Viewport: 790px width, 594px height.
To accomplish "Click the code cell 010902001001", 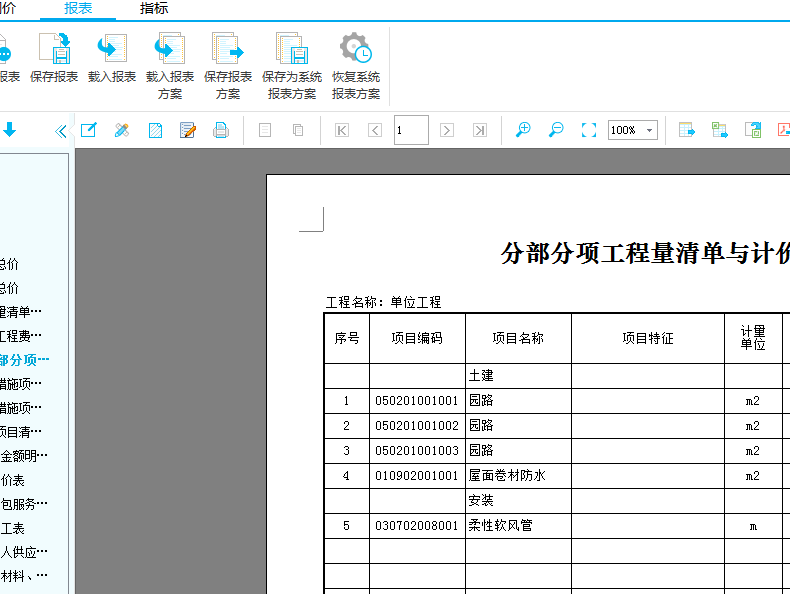I will click(x=417, y=476).
